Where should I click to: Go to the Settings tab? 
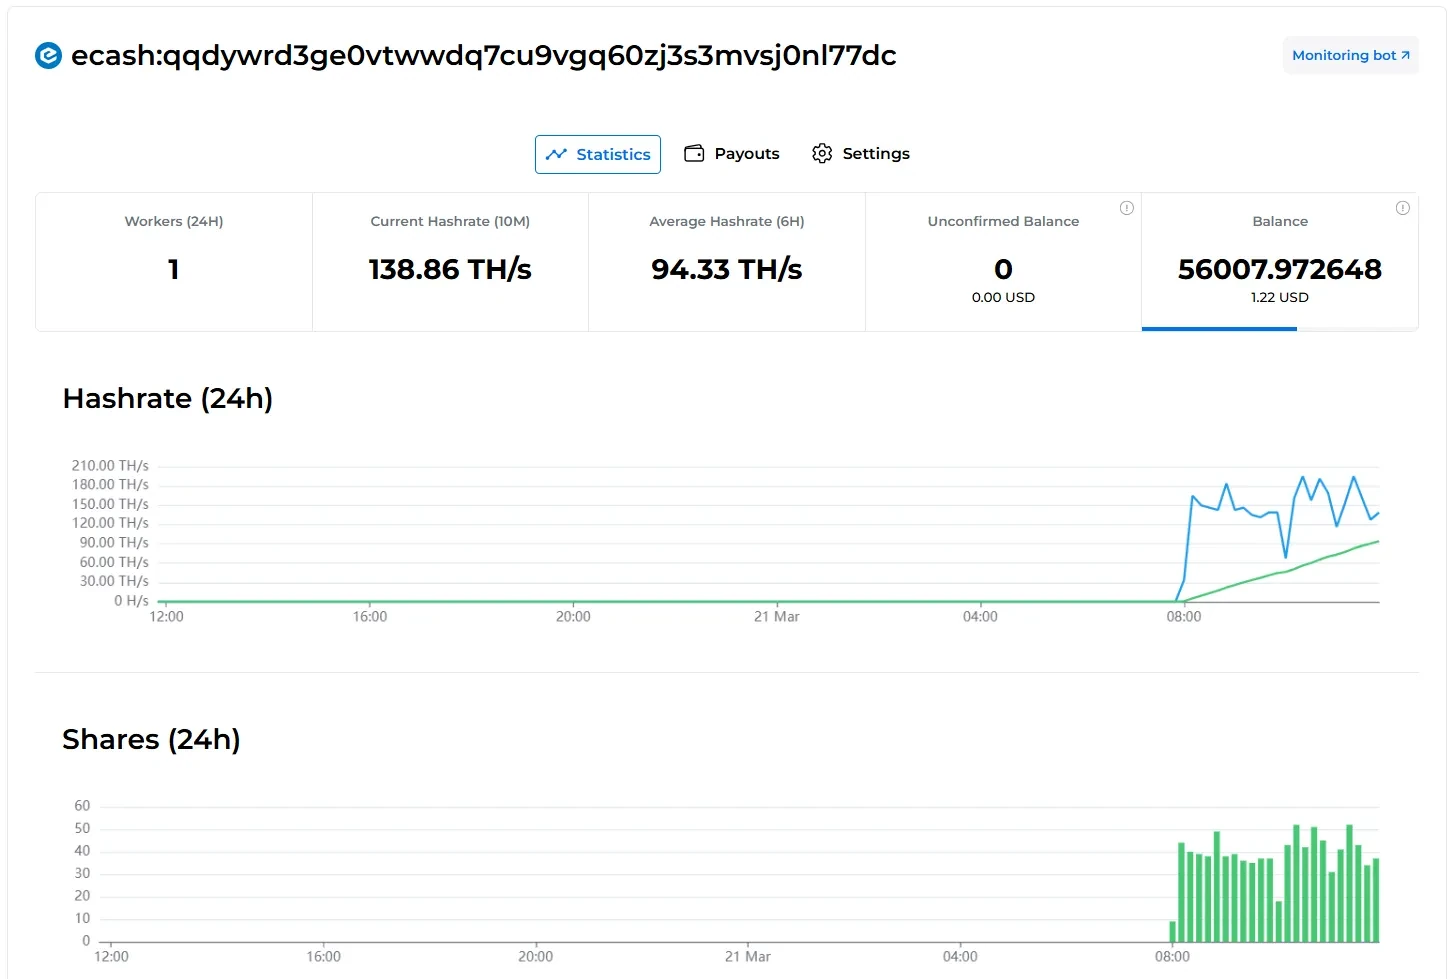click(x=861, y=154)
